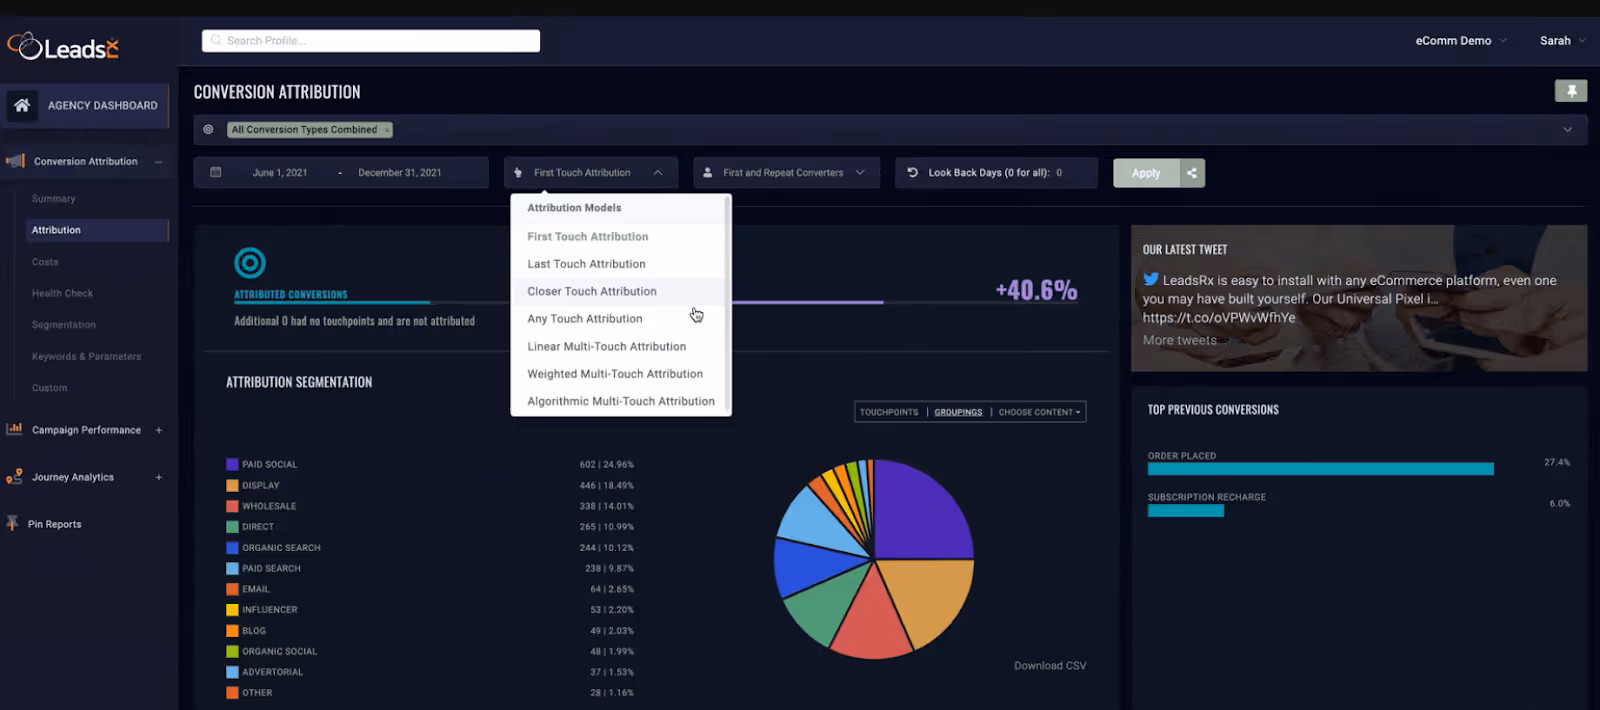Click the Paid Social purple color swatch

click(232, 464)
